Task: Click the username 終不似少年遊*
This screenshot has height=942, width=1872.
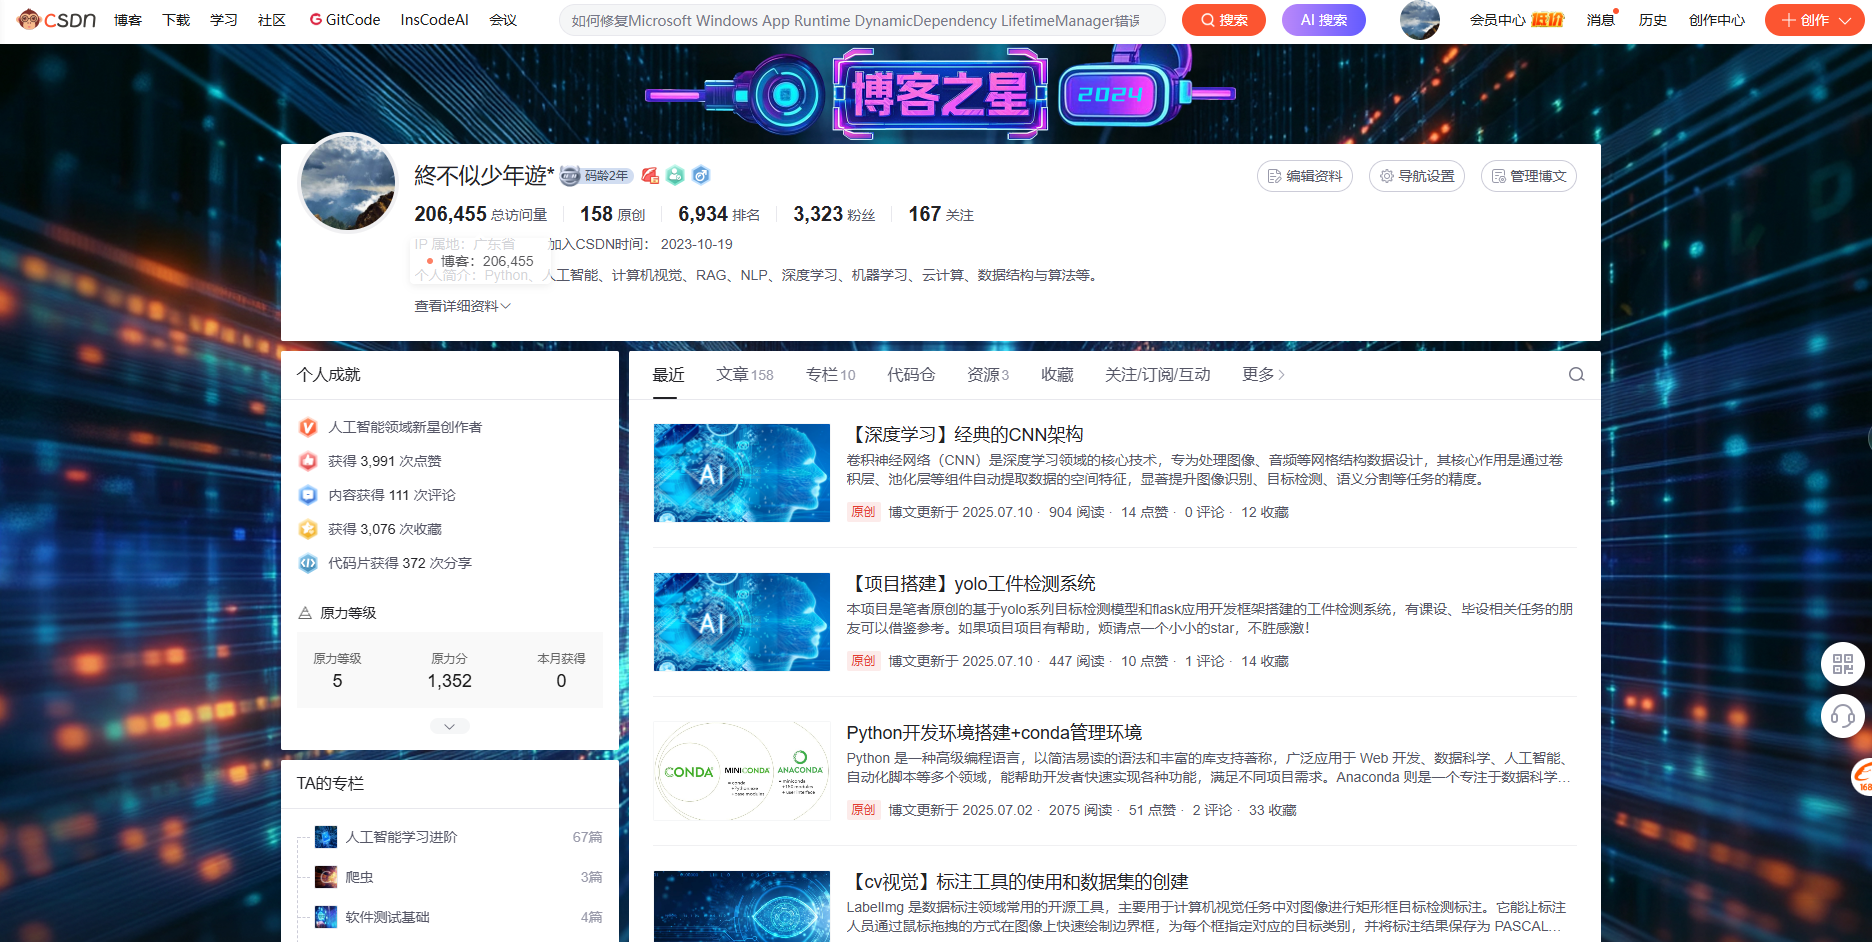Action: (484, 176)
